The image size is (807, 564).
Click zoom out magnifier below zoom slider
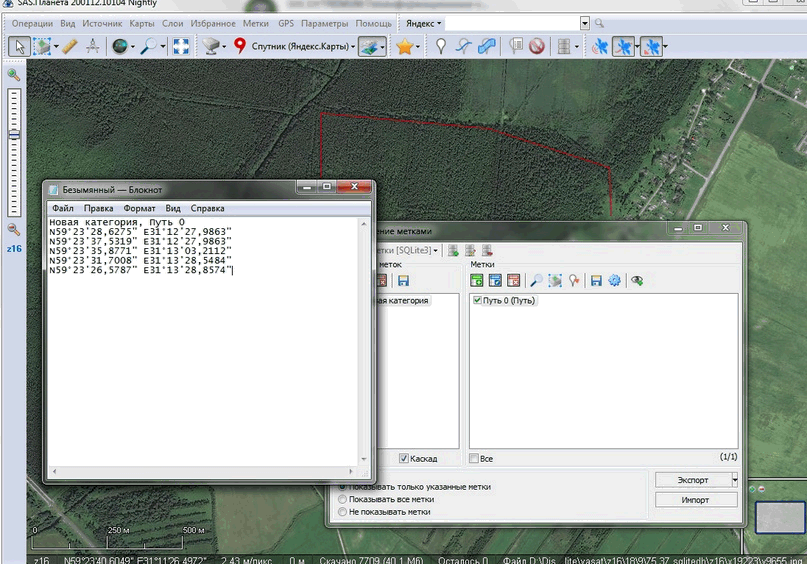(14, 229)
